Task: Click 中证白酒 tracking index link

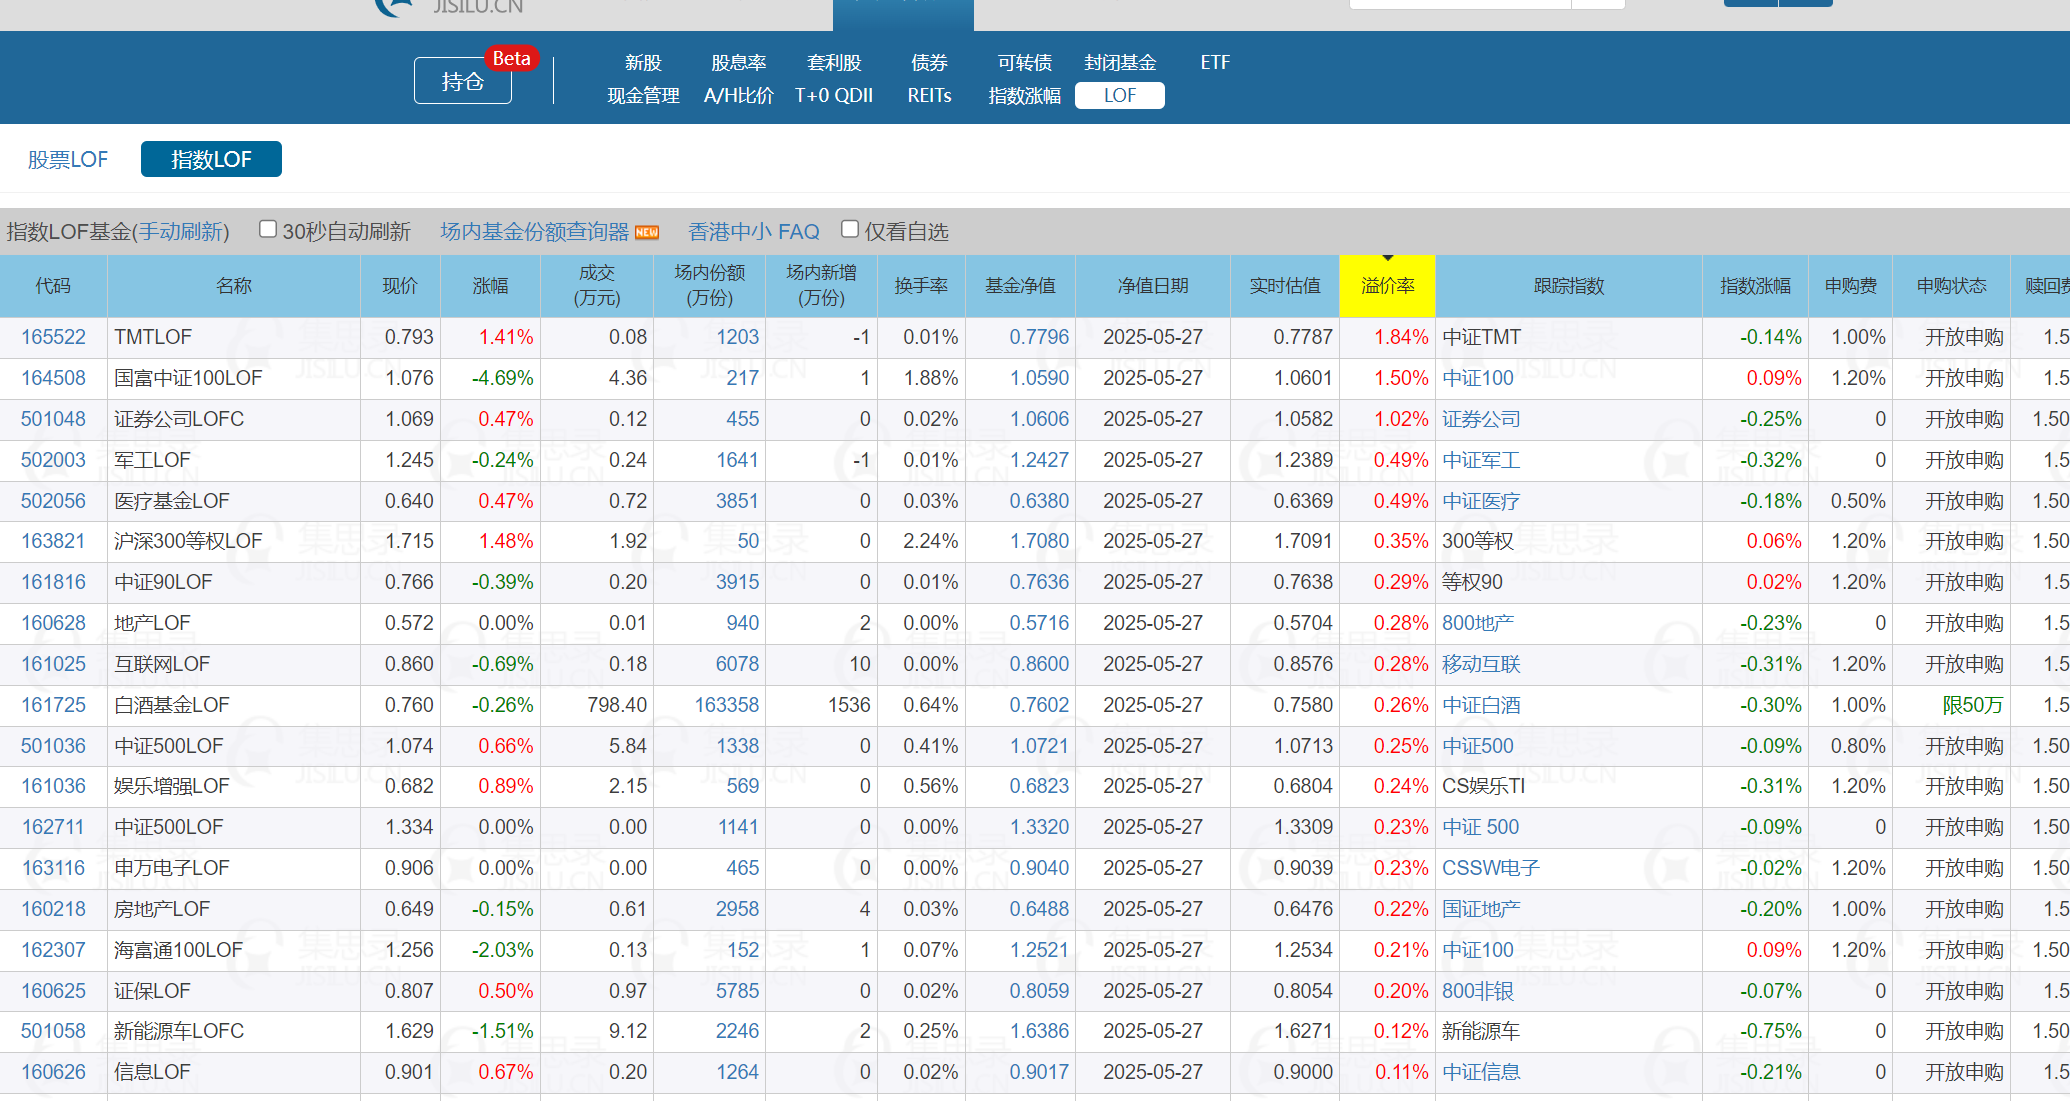Action: 1480,705
